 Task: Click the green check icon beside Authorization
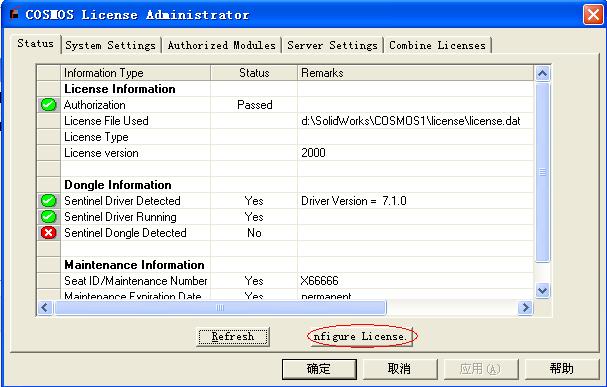point(48,104)
